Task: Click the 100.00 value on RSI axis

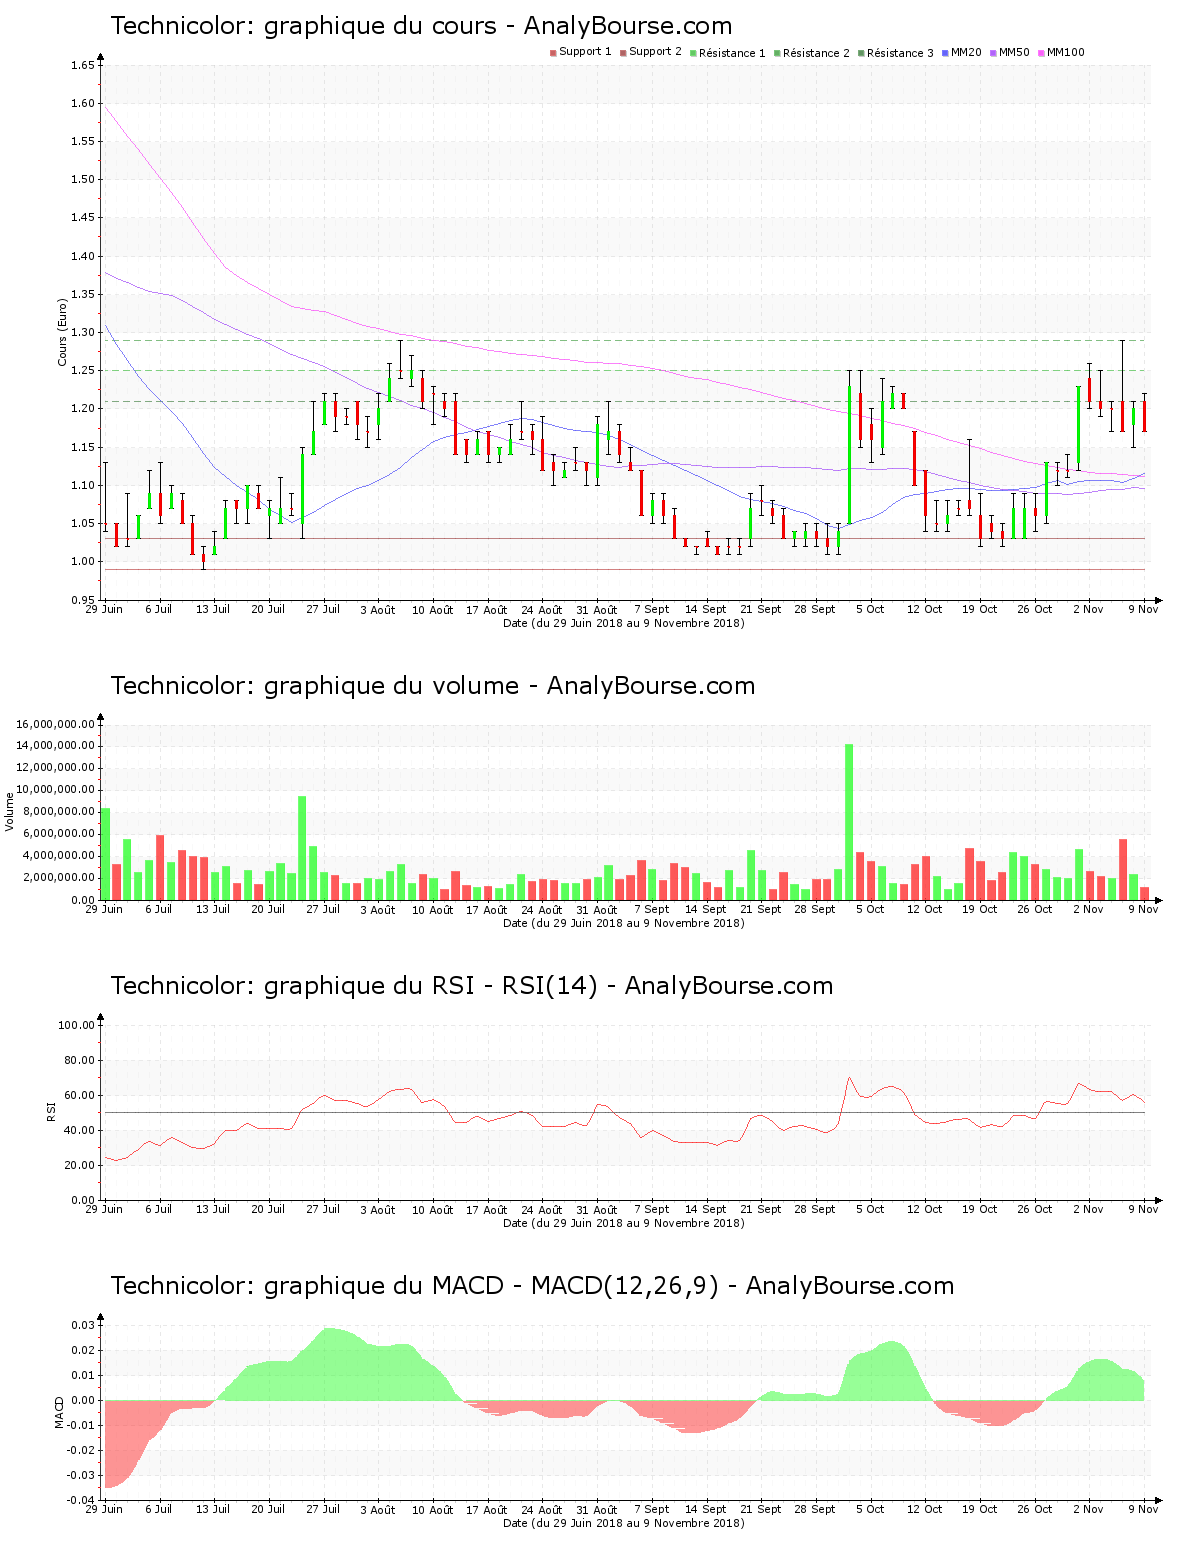Action: point(77,1025)
